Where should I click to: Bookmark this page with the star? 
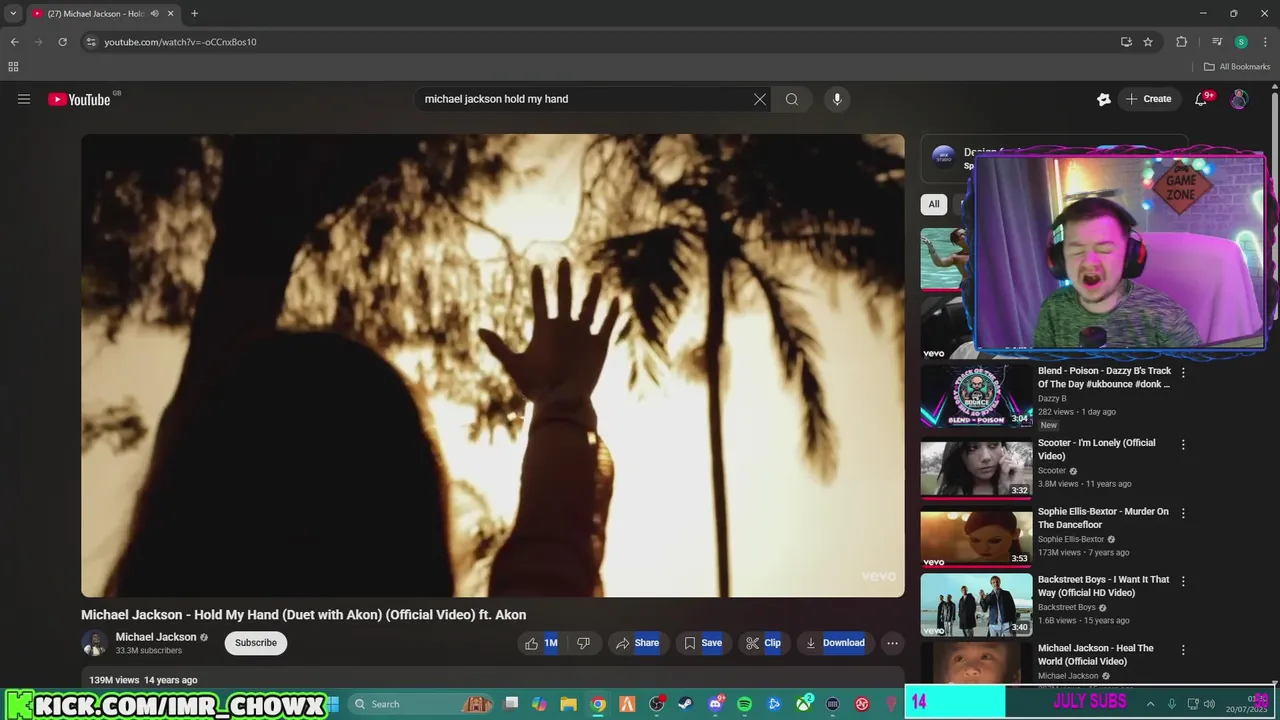coord(1148,42)
